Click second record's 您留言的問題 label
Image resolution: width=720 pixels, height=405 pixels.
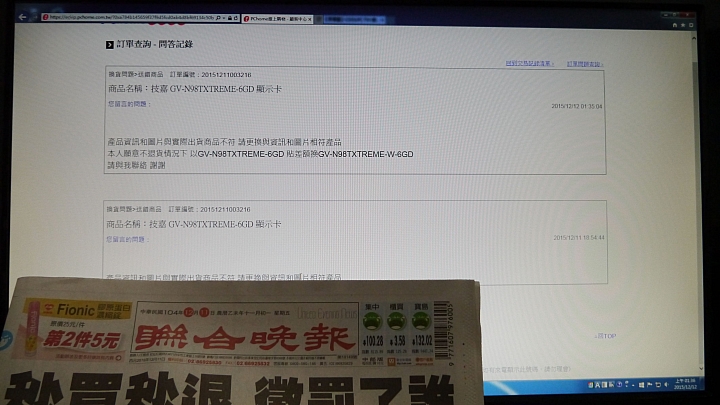128,239
